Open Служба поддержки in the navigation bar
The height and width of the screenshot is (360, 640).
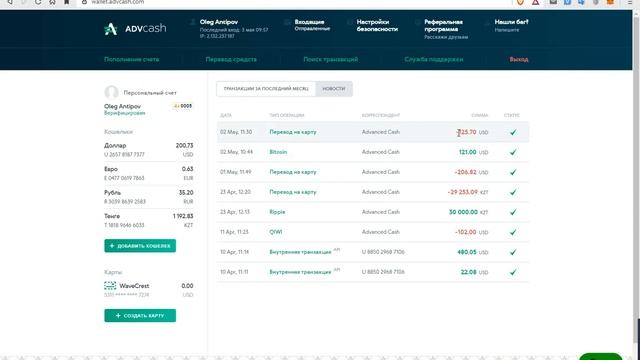coord(434,59)
